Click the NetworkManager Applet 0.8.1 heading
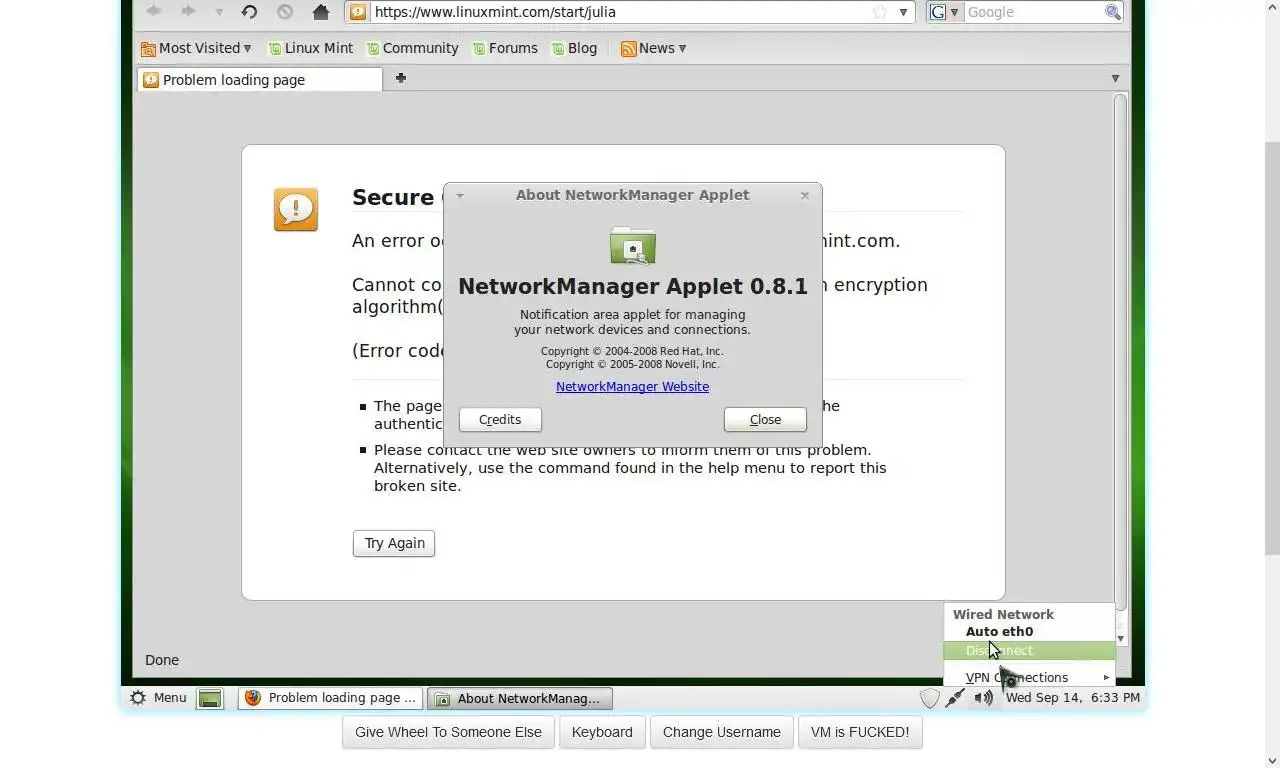1280x768 pixels. pyautogui.click(x=633, y=286)
